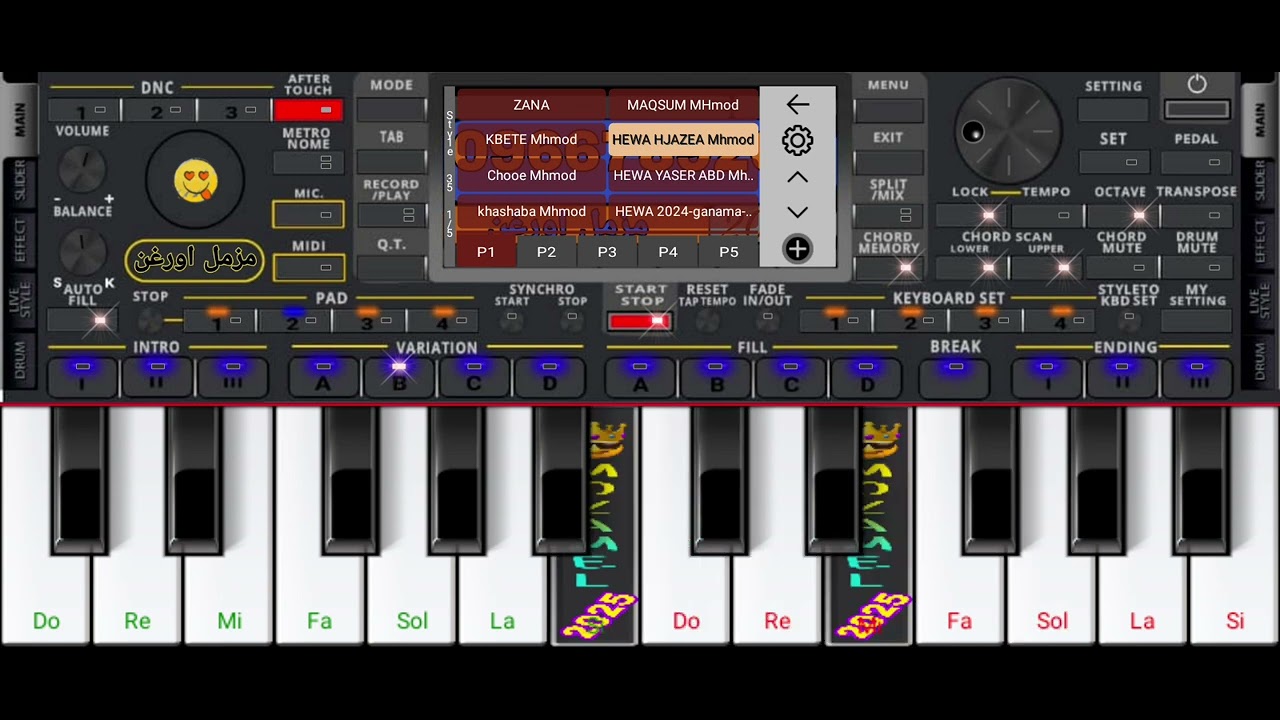
Task: Toggle the Transpose button
Action: [1197, 215]
